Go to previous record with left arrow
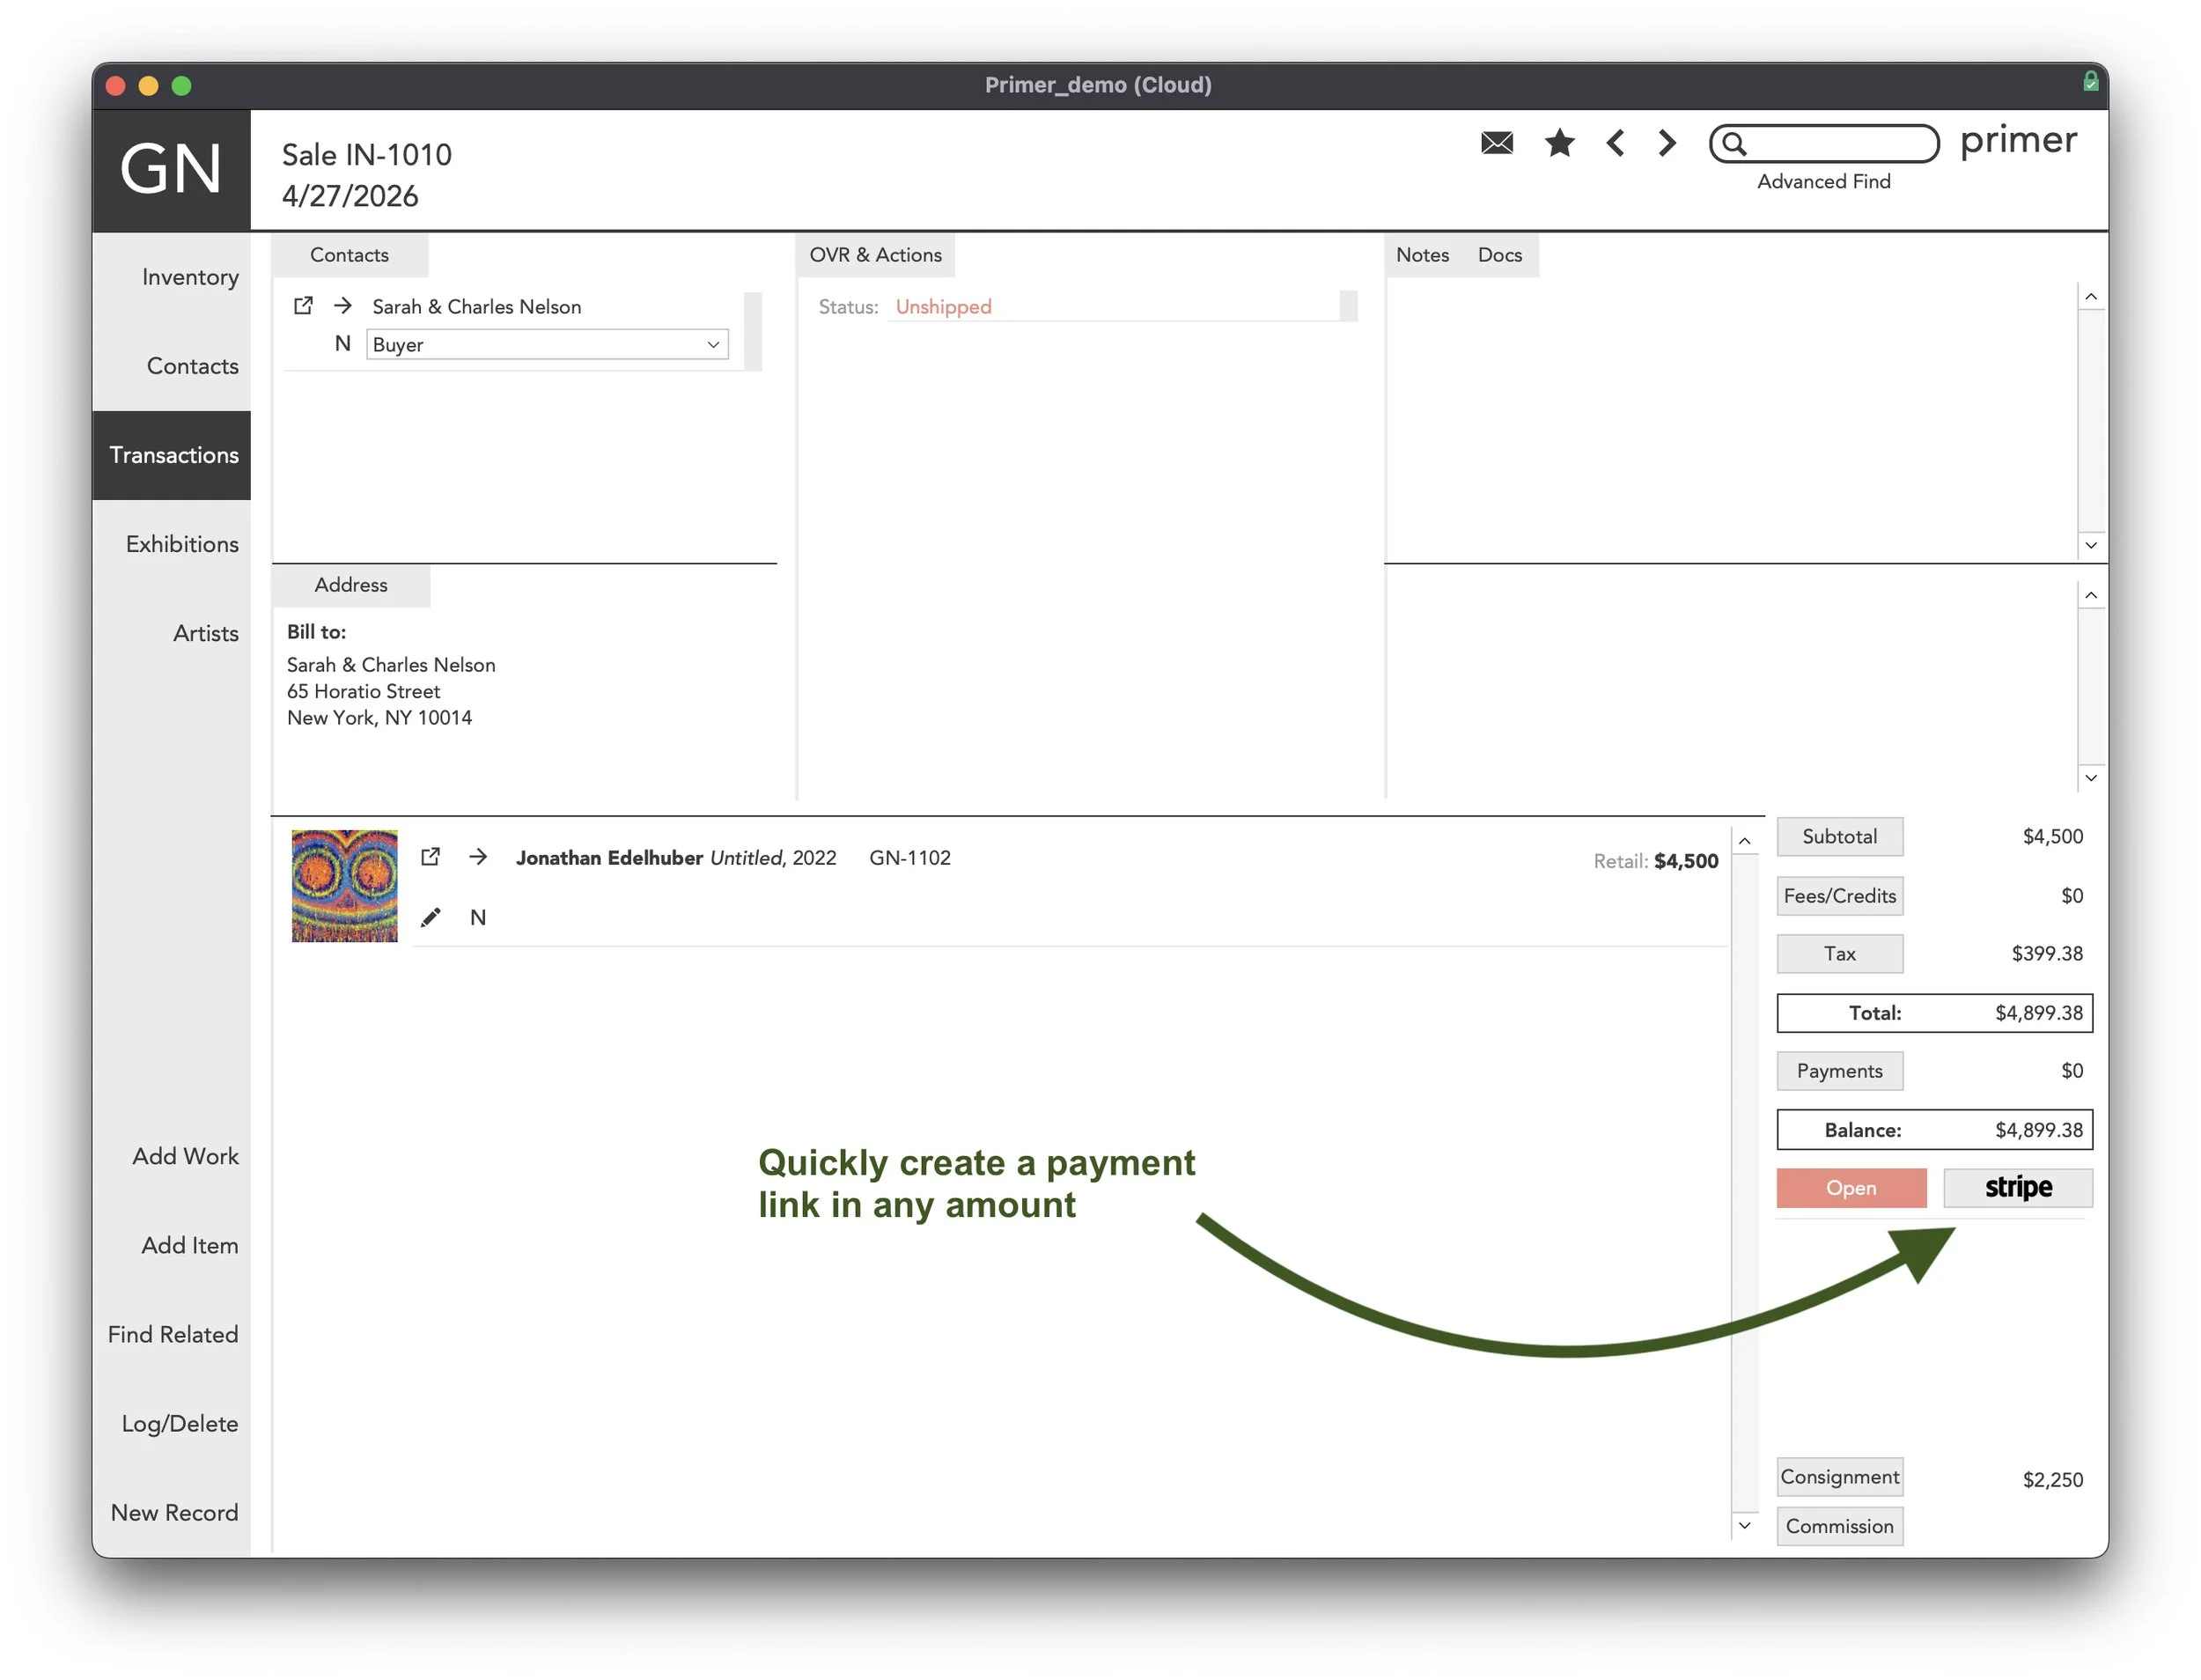Screen dimensions: 2201x1680 [1615, 143]
